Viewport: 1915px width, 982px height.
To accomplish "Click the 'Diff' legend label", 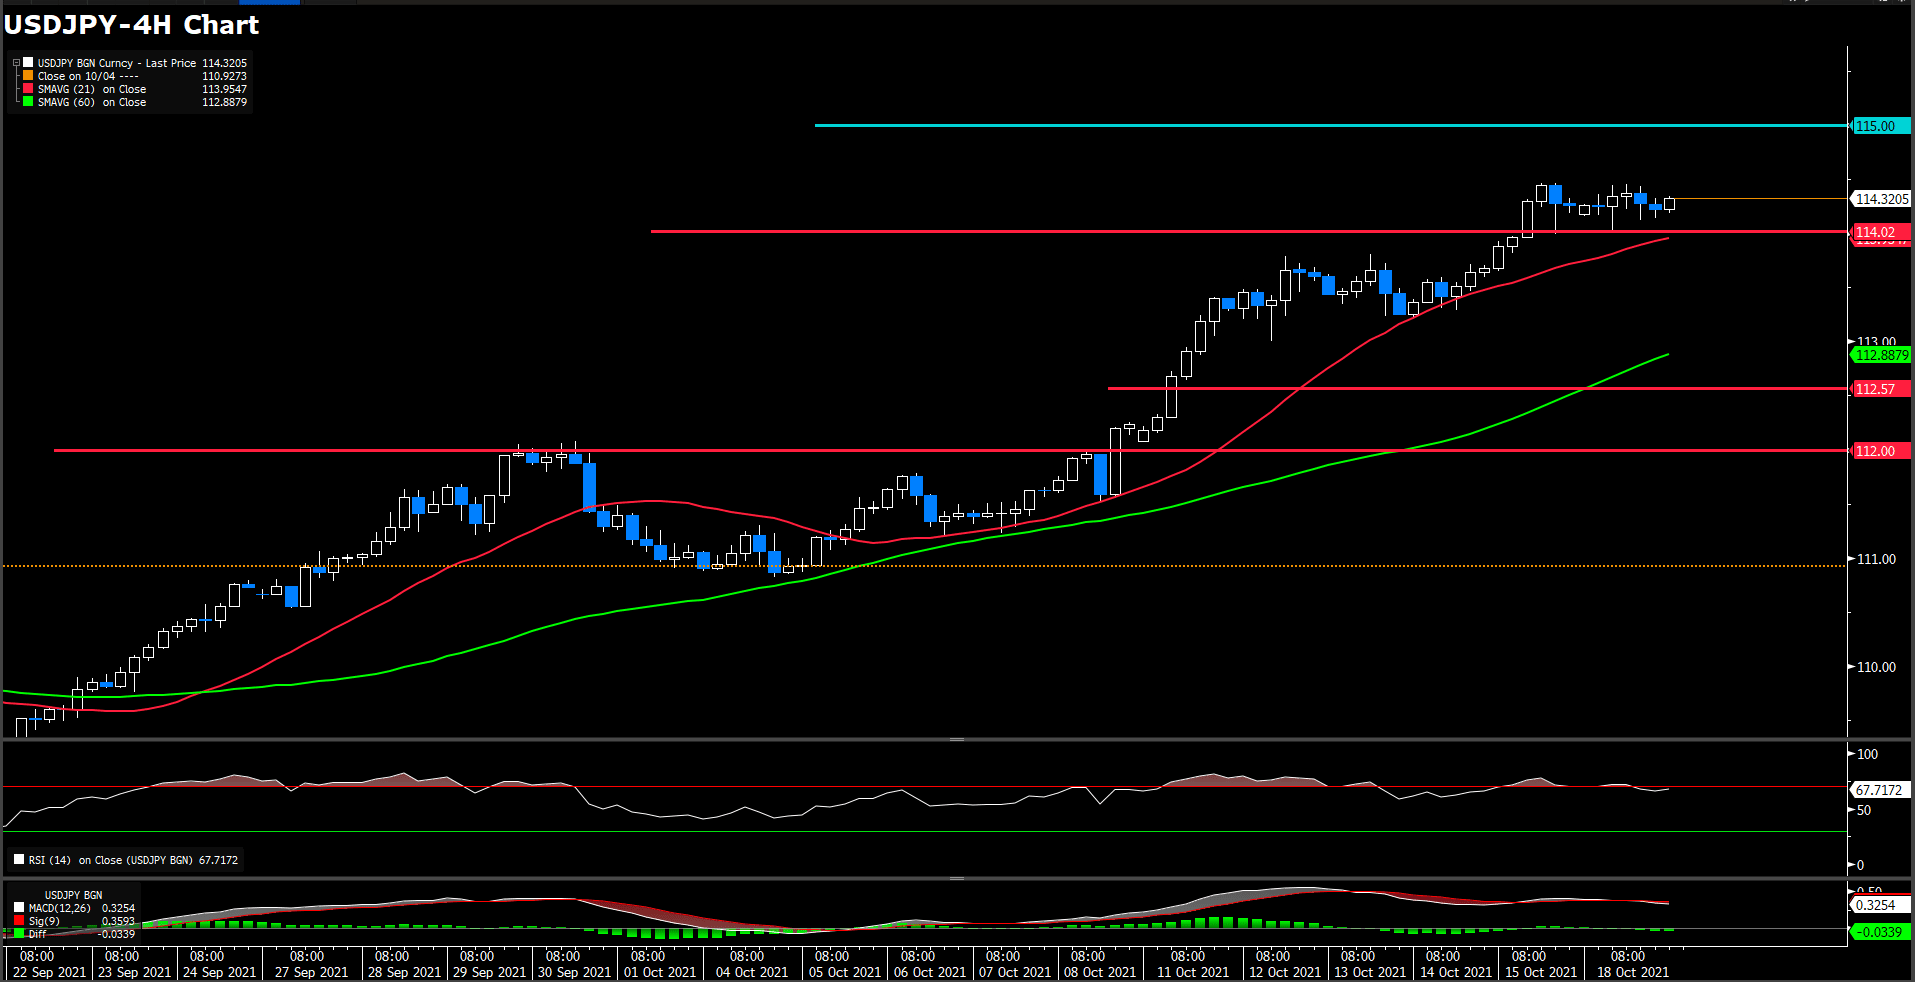I will [x=37, y=934].
